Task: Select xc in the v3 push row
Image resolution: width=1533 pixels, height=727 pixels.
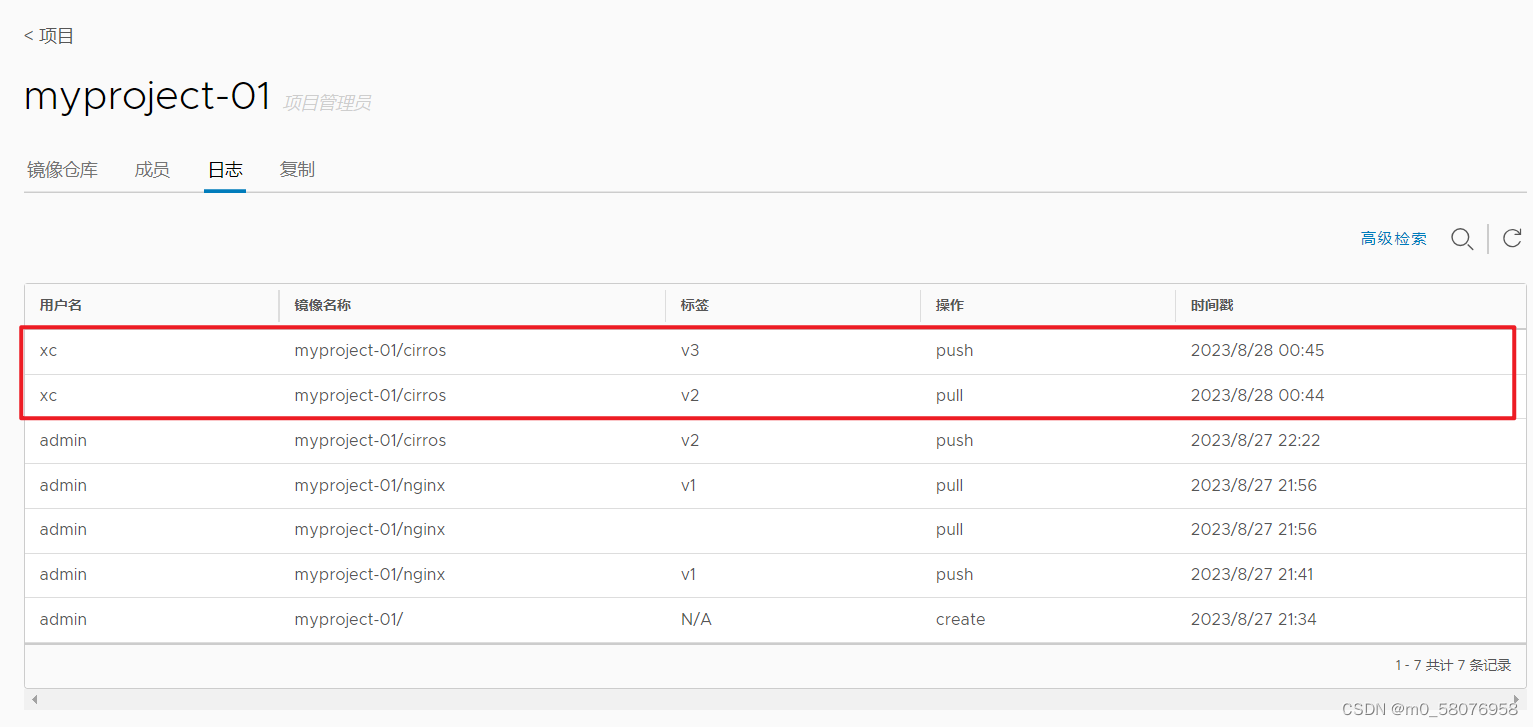Action: point(48,351)
